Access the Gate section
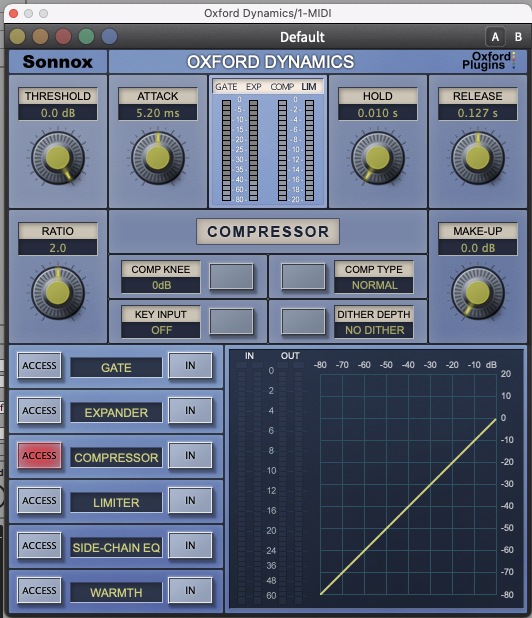The height and width of the screenshot is (618, 532). [39, 365]
